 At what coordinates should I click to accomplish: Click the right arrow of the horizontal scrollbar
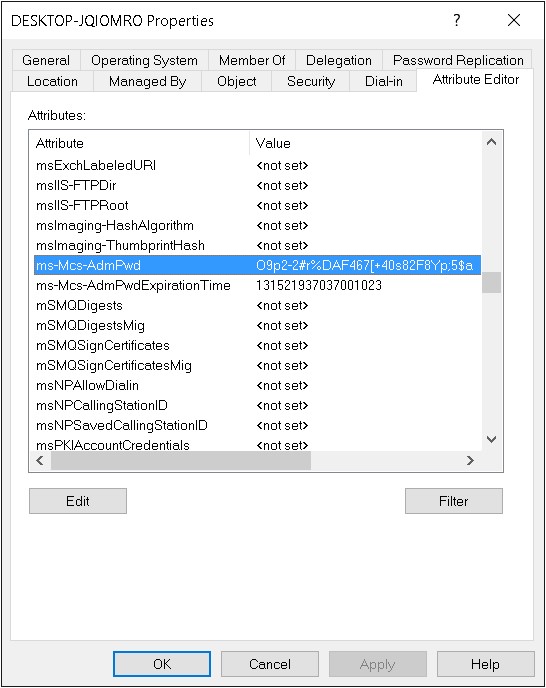470,460
